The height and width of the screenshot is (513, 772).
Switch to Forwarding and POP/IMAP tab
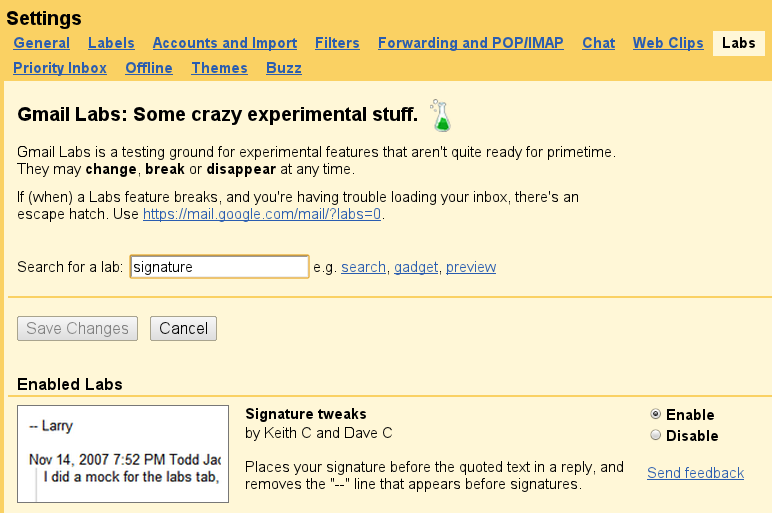click(x=471, y=43)
